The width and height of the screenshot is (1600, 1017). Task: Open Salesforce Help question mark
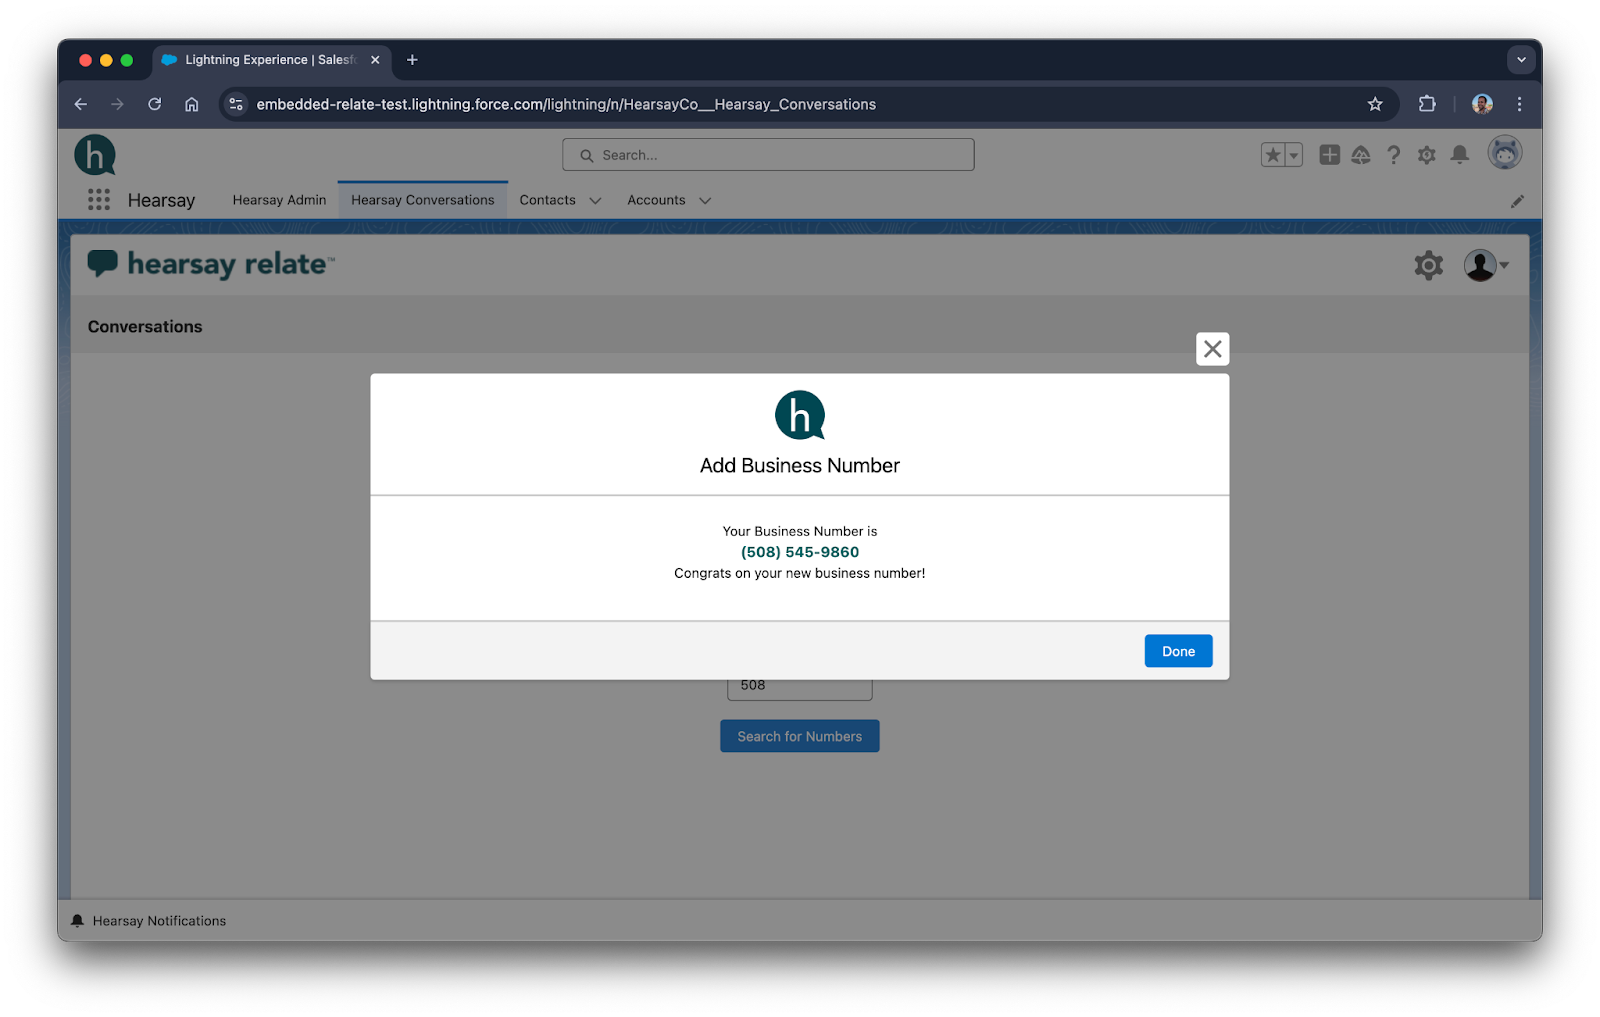pyautogui.click(x=1393, y=155)
